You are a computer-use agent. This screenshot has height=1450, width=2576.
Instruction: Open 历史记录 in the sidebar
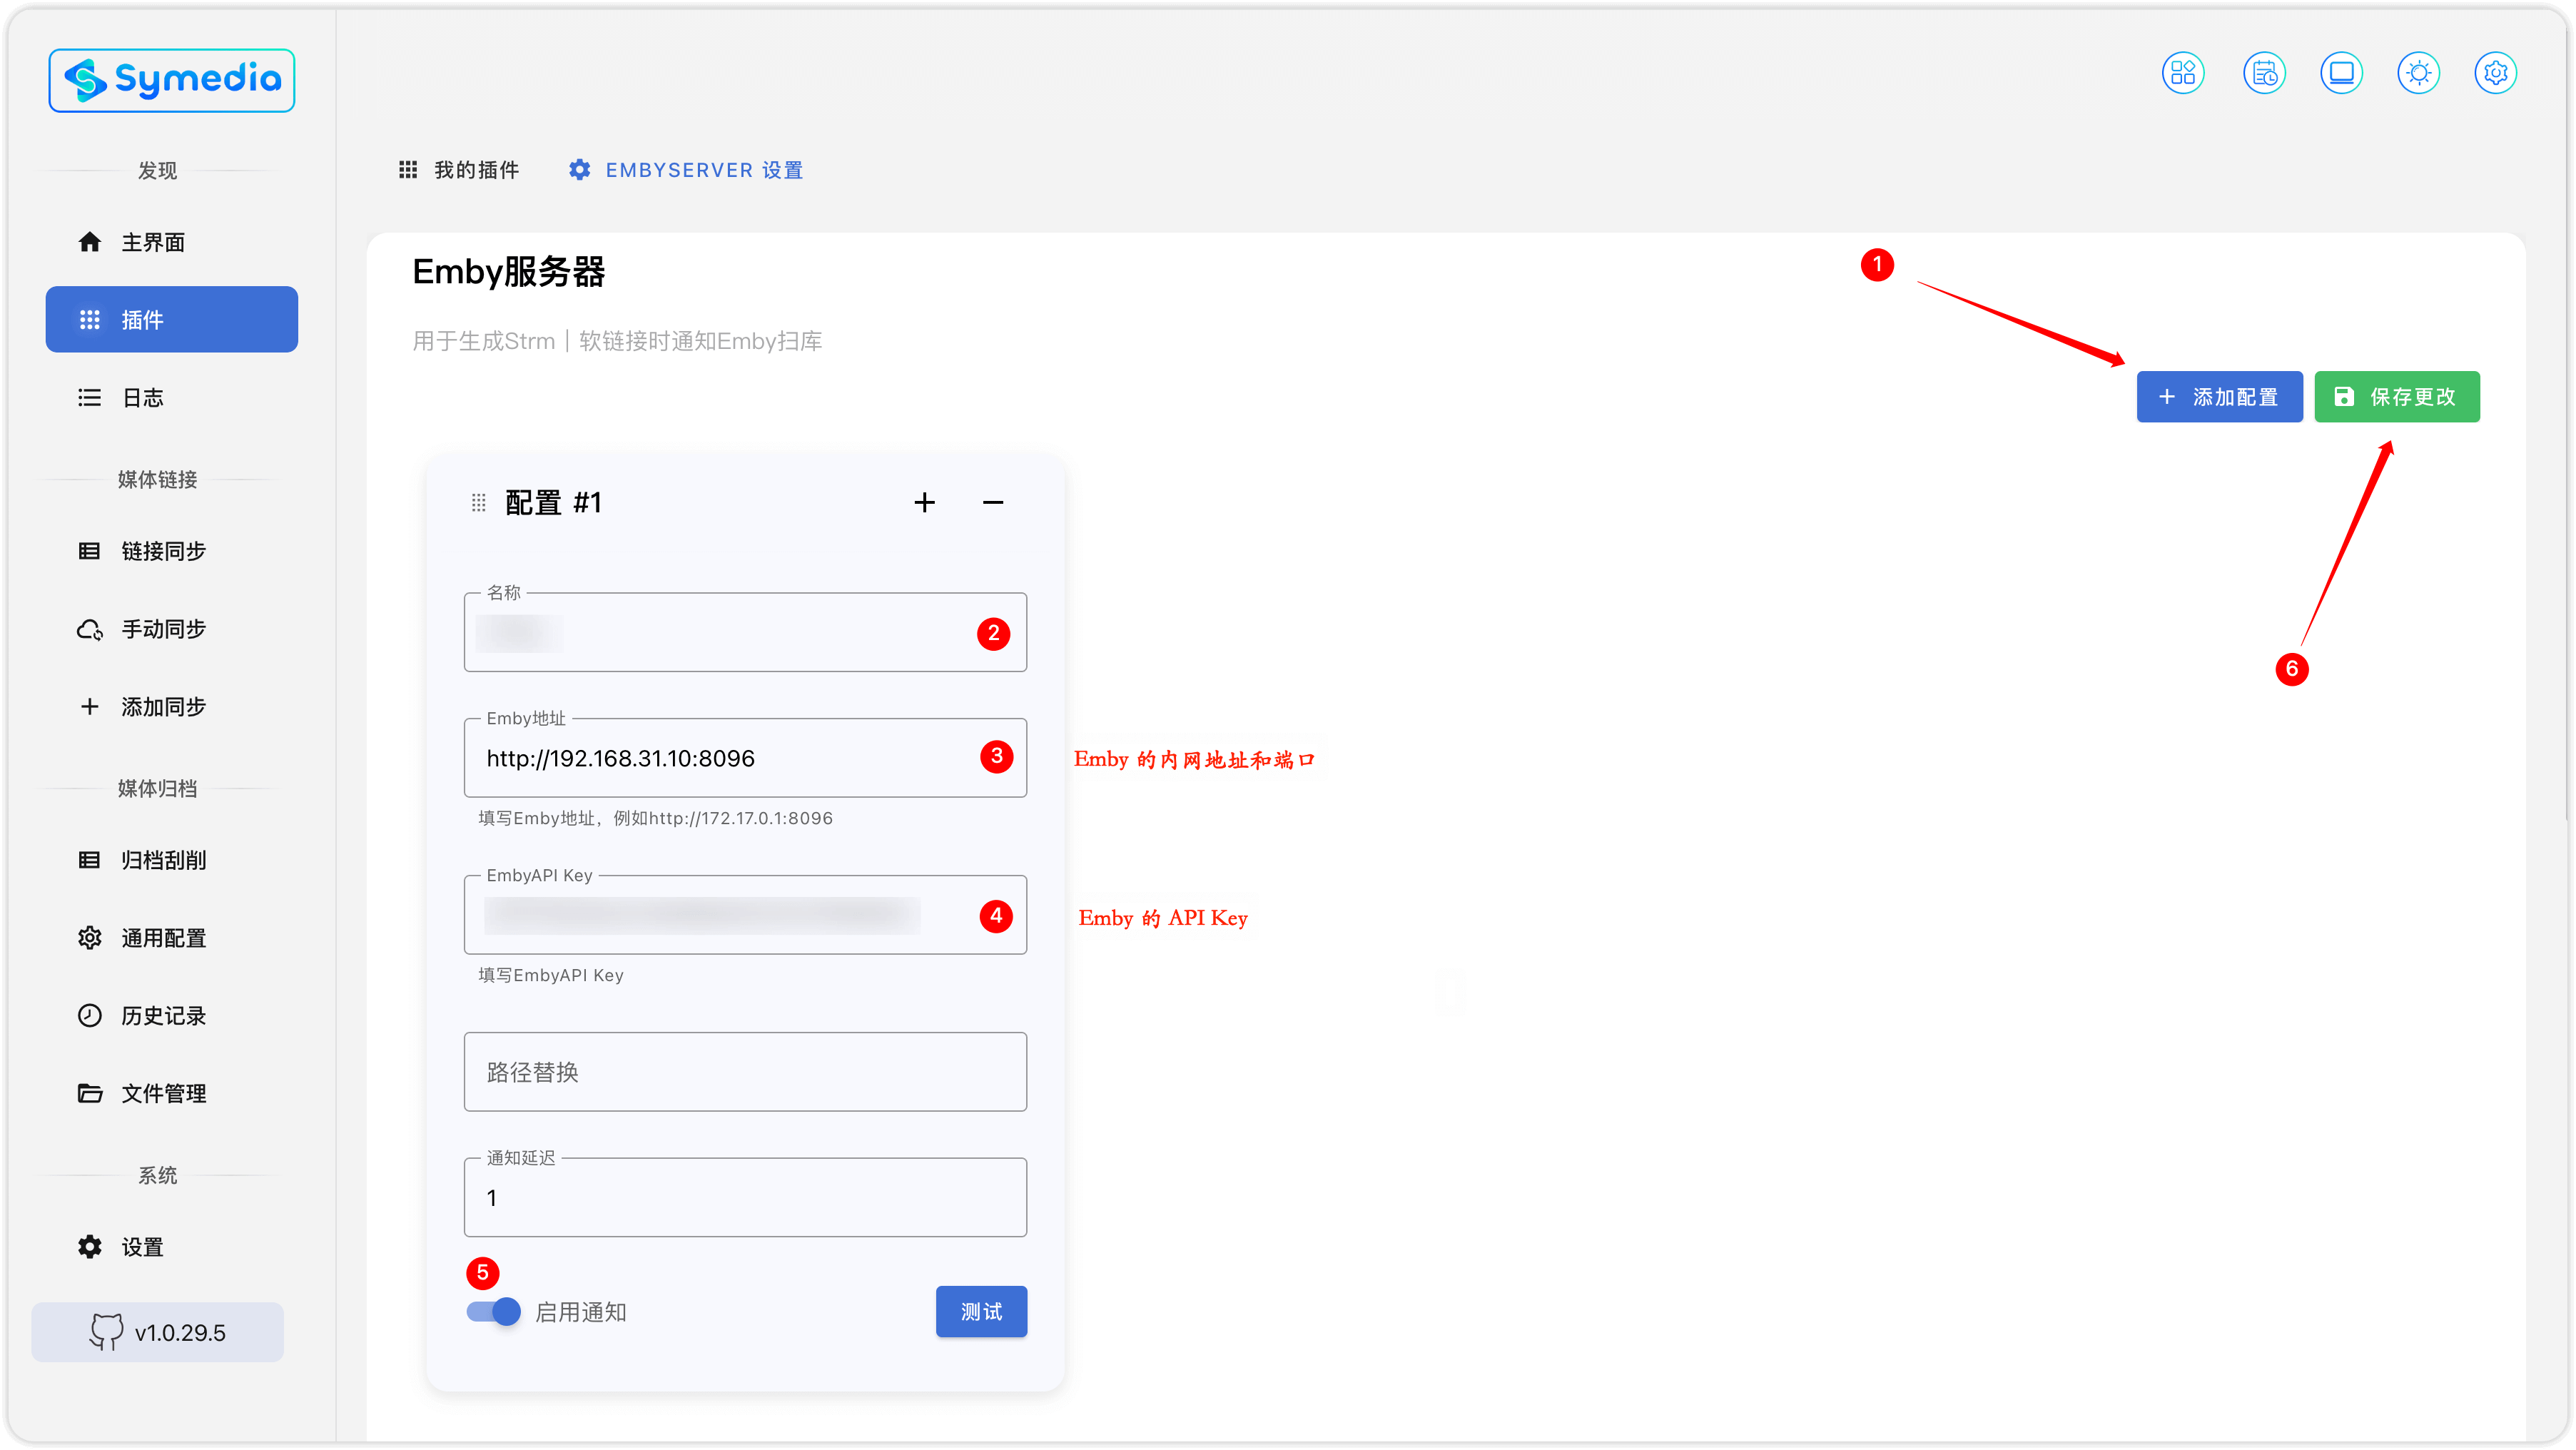(x=172, y=1016)
